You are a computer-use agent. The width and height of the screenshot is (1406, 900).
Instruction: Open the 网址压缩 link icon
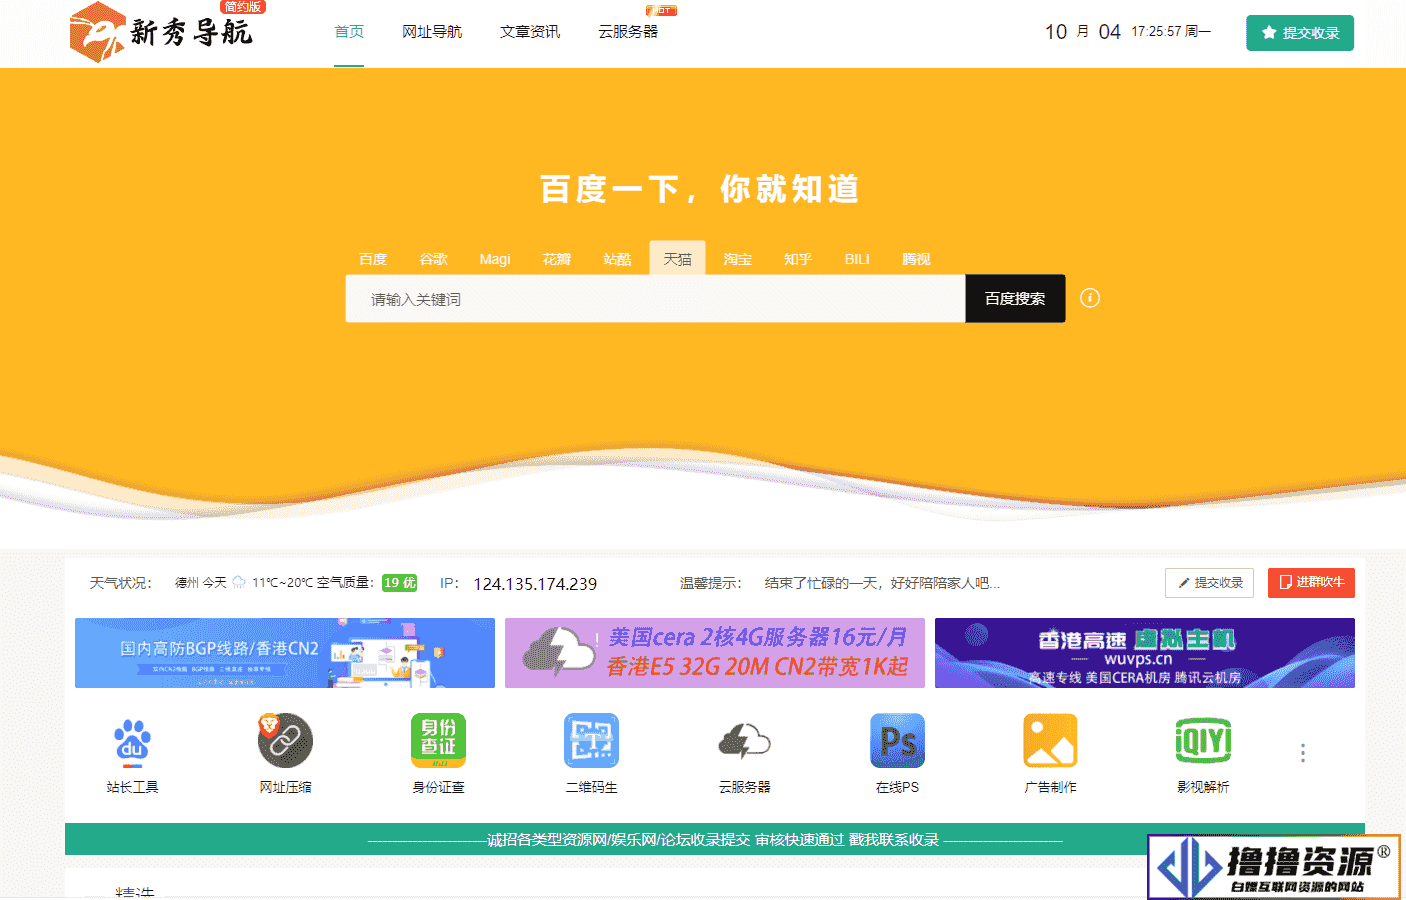[285, 741]
